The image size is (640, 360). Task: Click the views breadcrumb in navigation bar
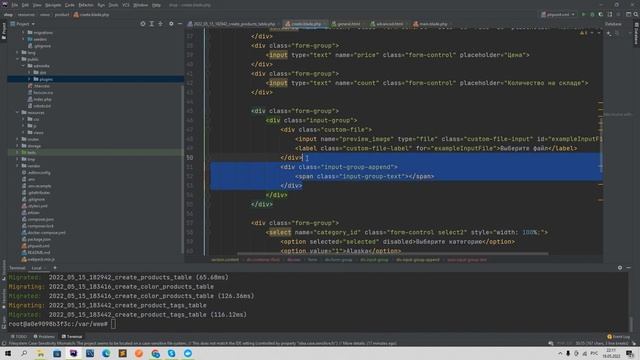(45, 15)
